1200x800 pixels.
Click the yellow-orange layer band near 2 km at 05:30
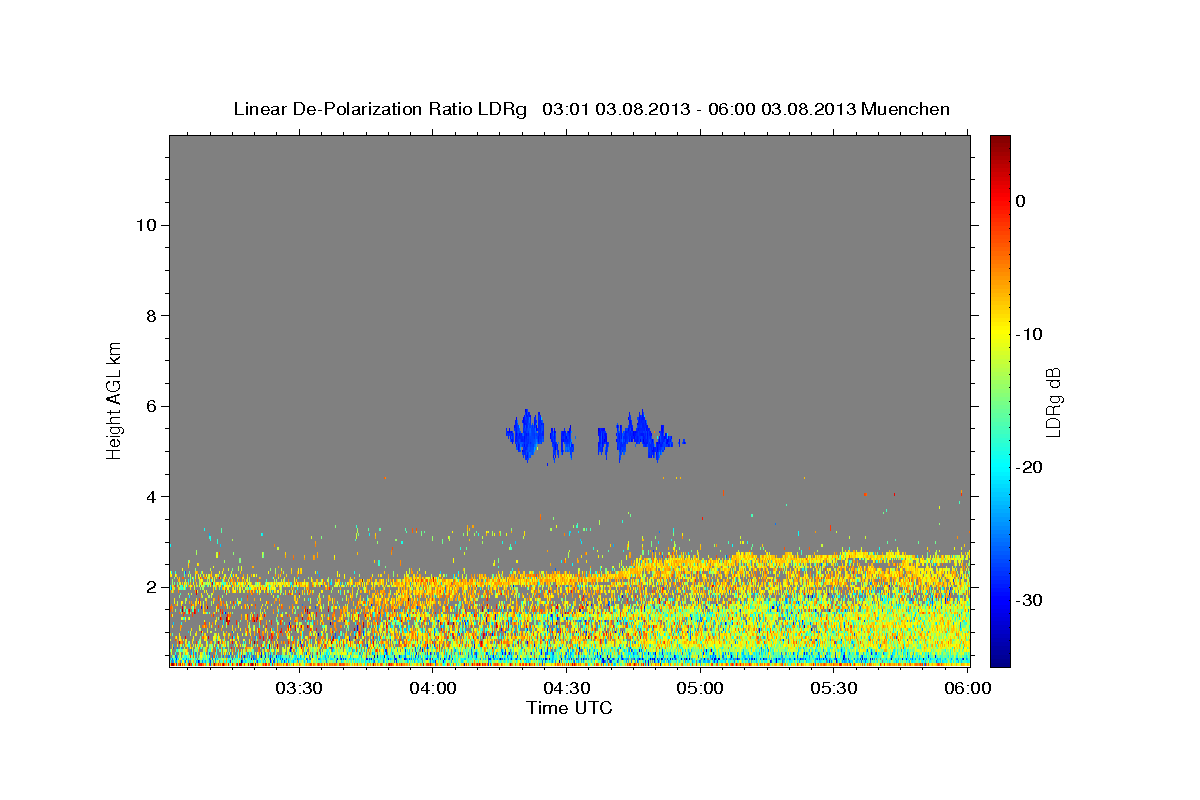coord(834,556)
